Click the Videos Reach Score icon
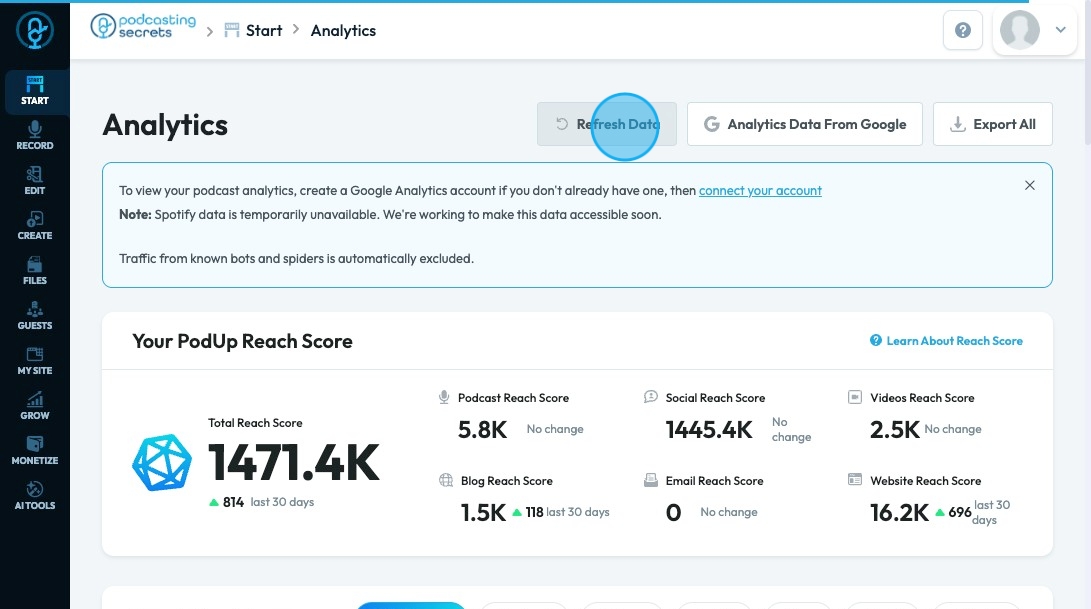 (x=854, y=397)
